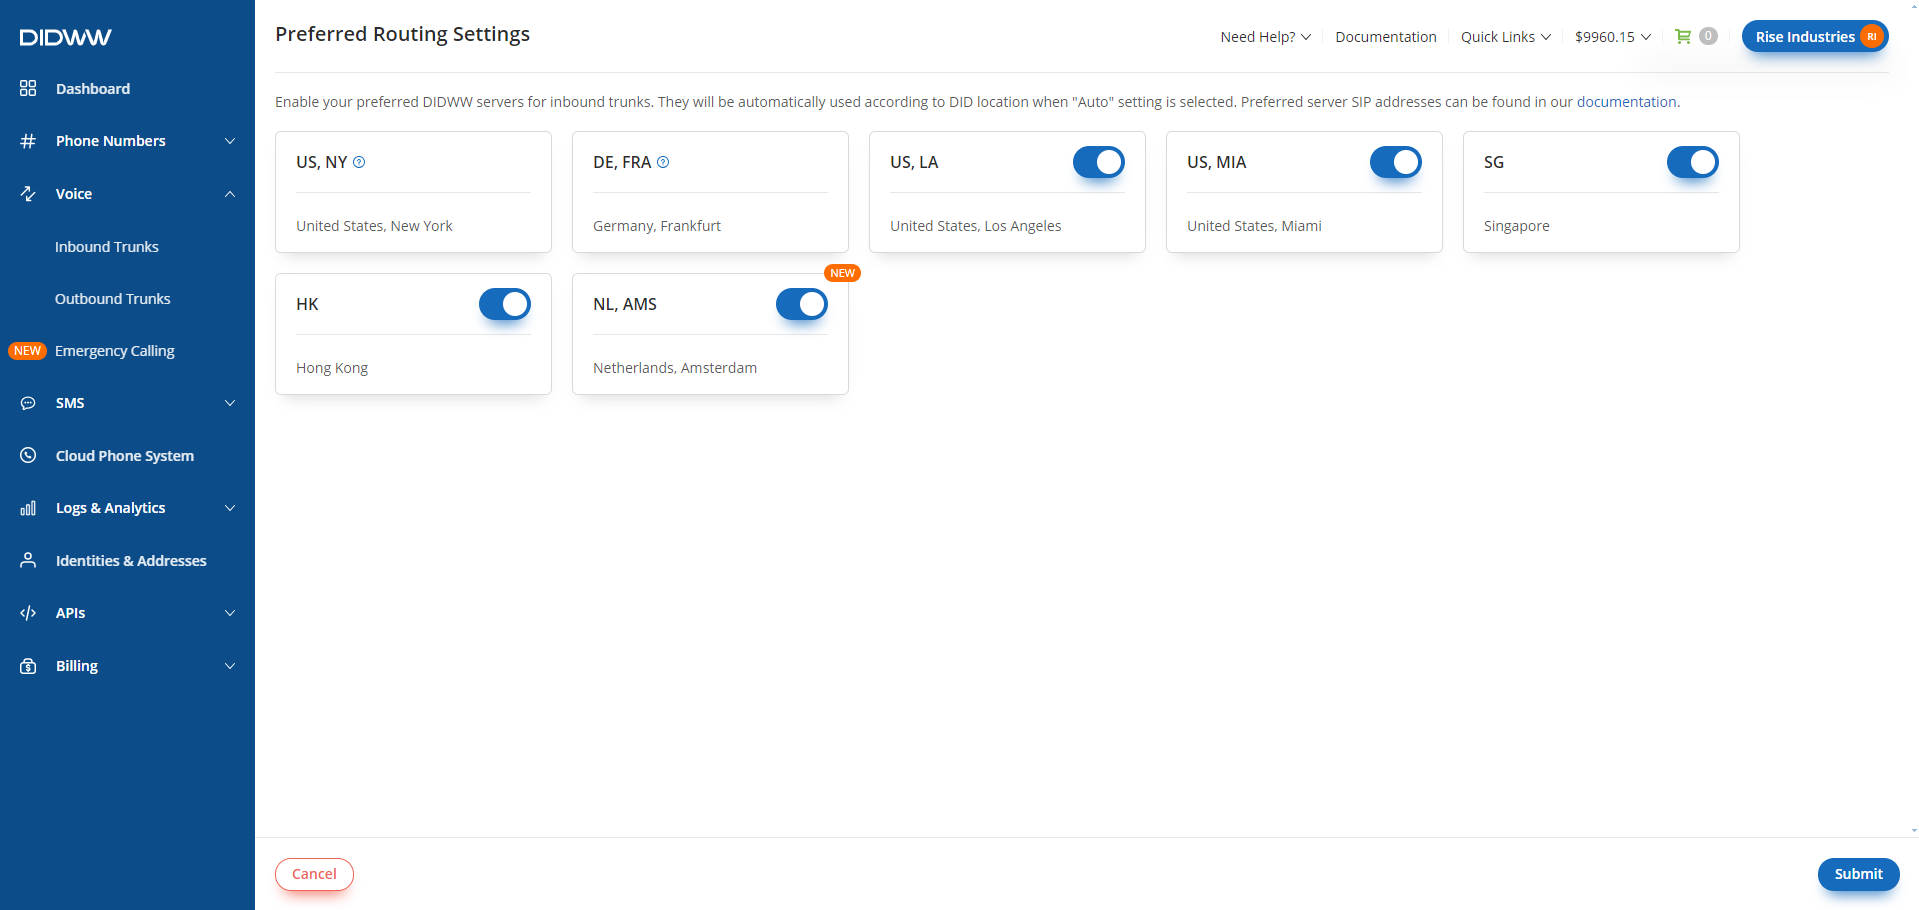1919x910 pixels.
Task: Open Cloud Phone System page
Action: click(x=125, y=456)
